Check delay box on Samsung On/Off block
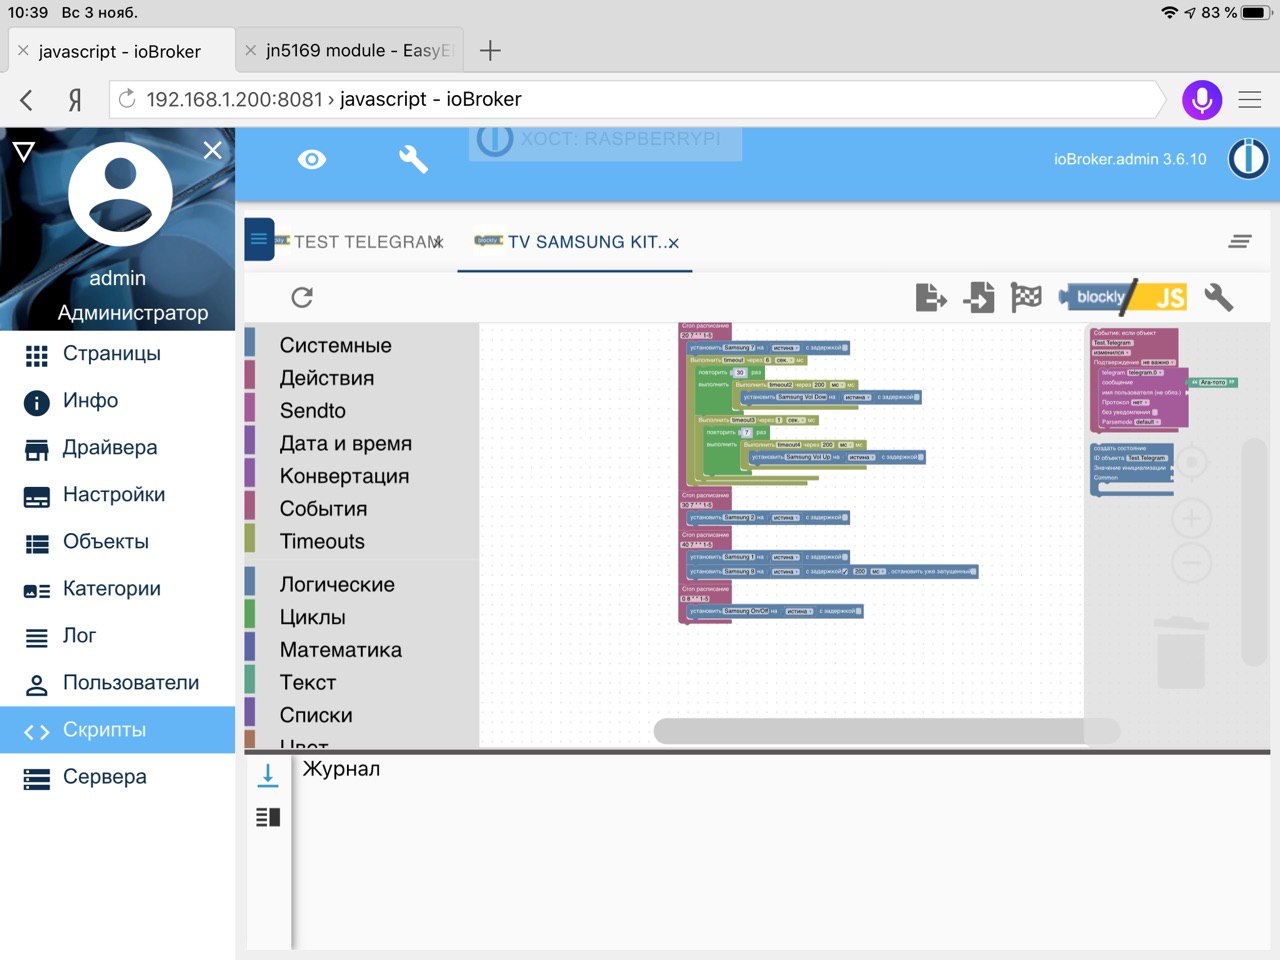 (859, 611)
